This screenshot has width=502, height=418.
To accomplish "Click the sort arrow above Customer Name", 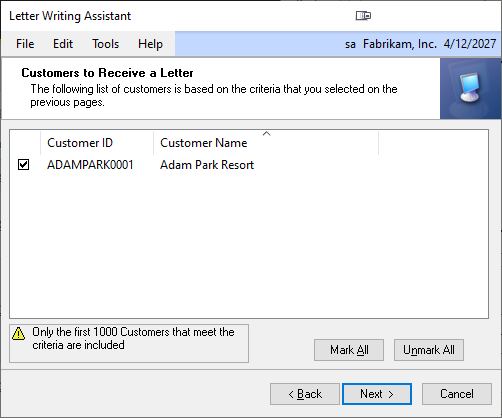I will (266, 134).
